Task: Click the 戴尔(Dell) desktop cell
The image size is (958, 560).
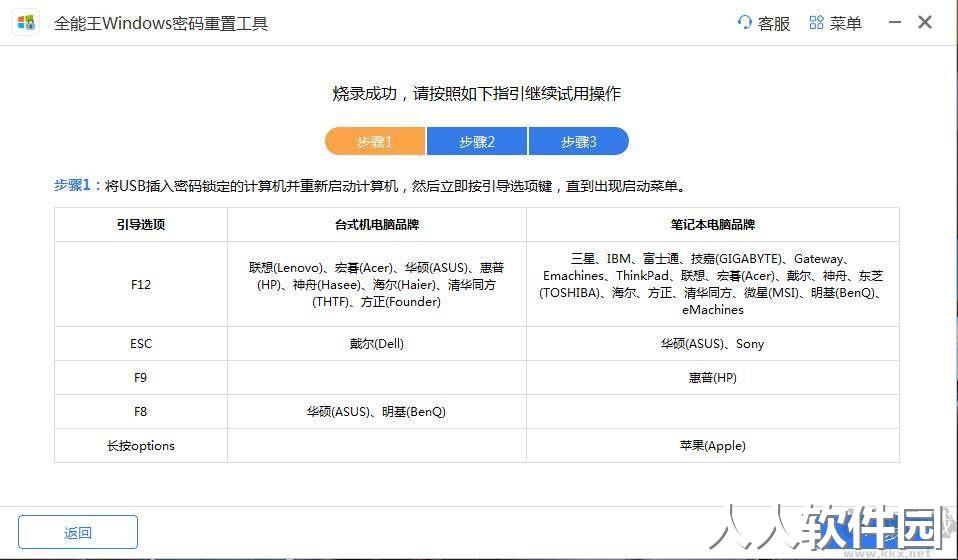Action: pos(377,343)
